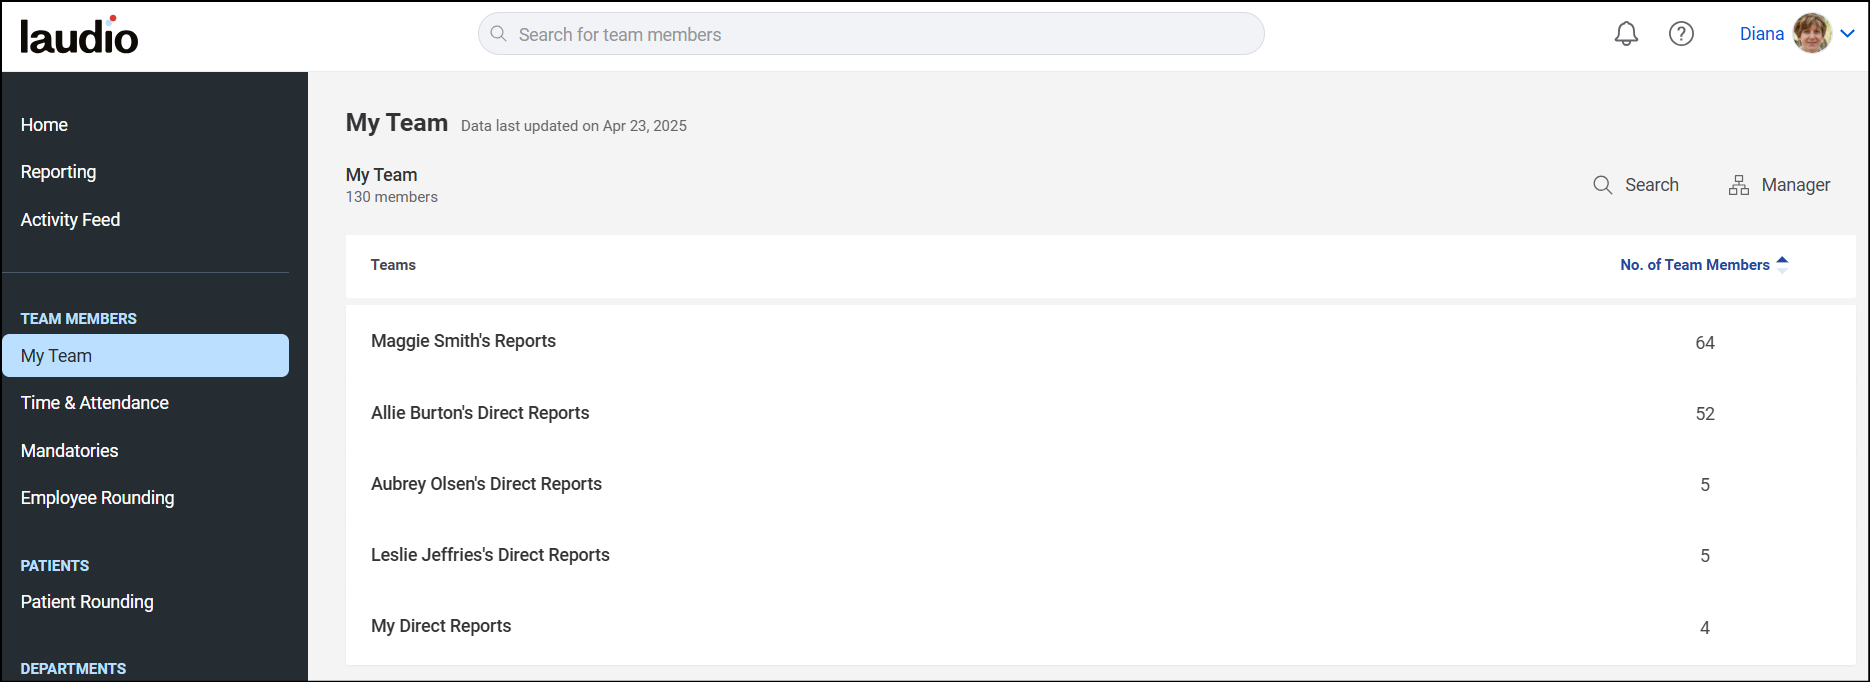Open Allie Burton's Direct Reports row
Viewport: 1870px width, 682px height.
pos(1100,413)
